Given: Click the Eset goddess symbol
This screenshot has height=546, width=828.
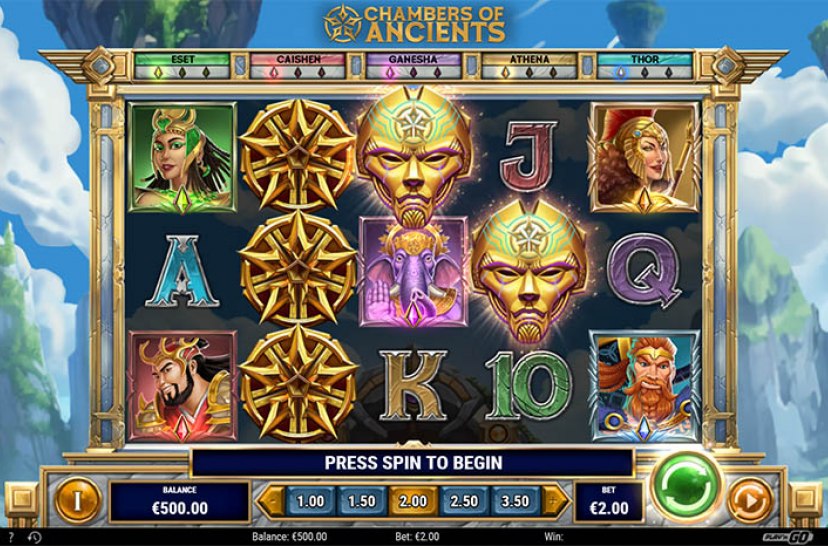Looking at the screenshot, I should click(182, 158).
